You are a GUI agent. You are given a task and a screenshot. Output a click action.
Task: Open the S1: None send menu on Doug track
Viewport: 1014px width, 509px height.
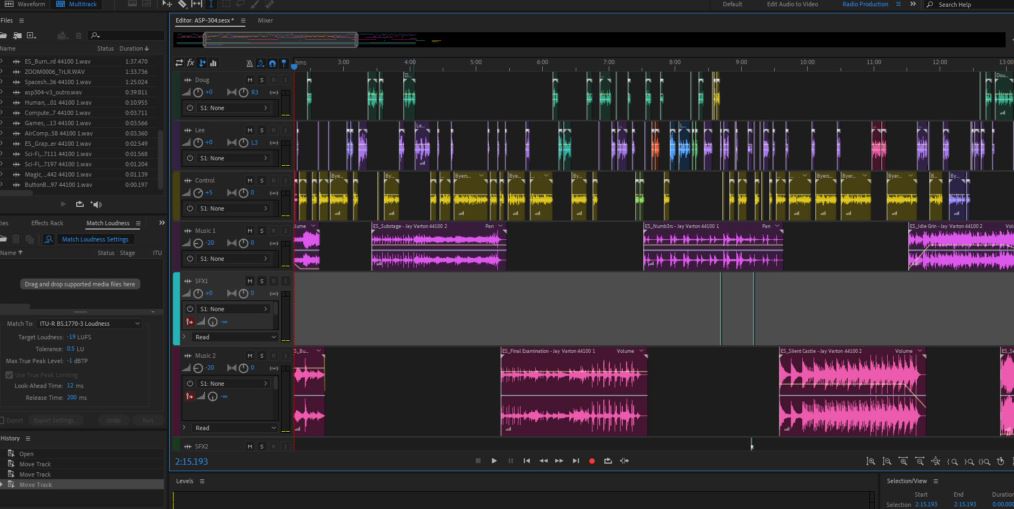pyautogui.click(x=234, y=108)
